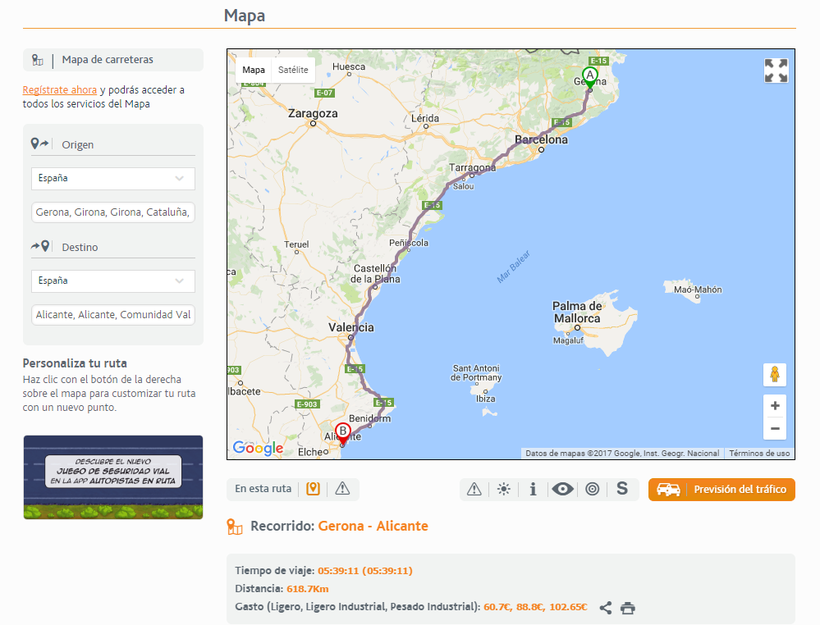820x625 pixels.
Task: Click the origin address input field
Action: point(113,212)
